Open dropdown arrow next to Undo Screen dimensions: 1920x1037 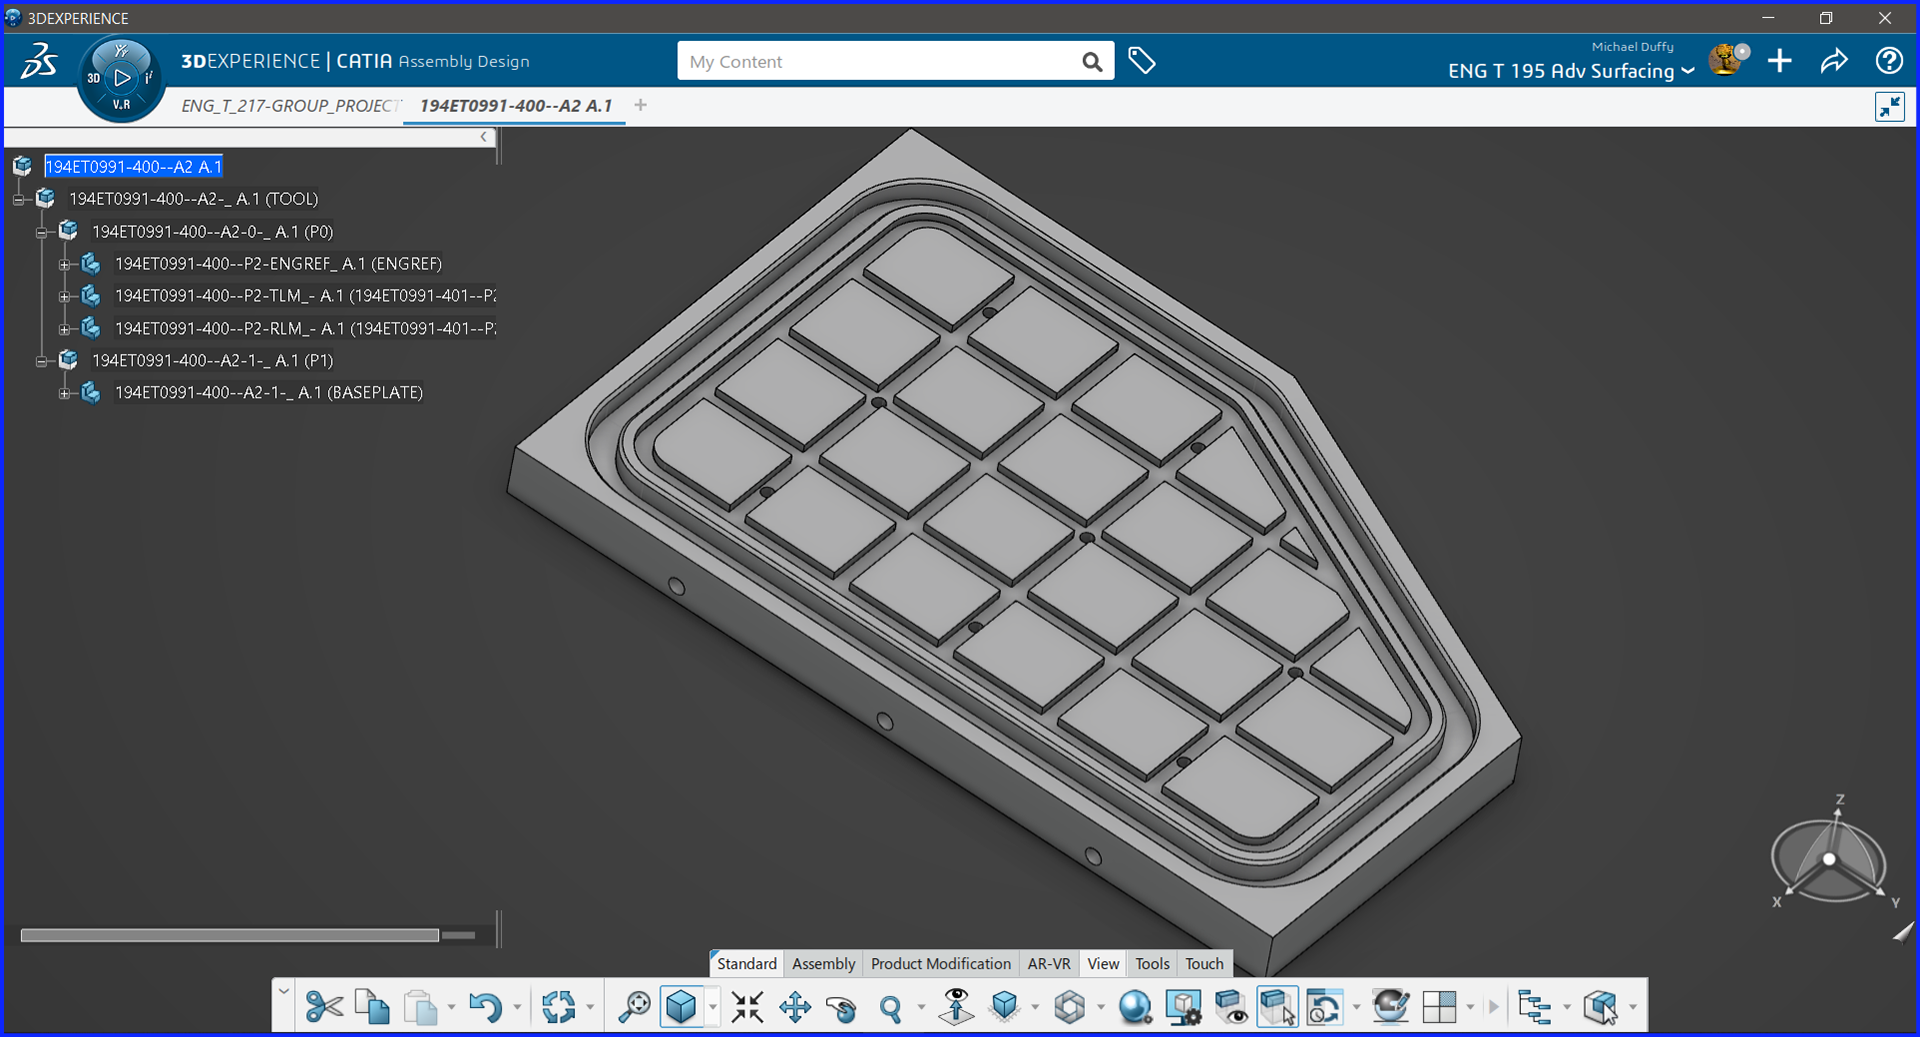517,1007
